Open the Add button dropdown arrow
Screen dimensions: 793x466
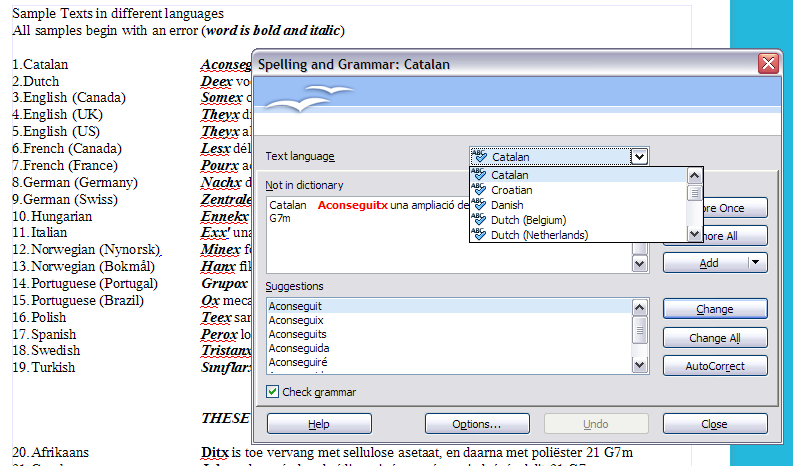[756, 262]
